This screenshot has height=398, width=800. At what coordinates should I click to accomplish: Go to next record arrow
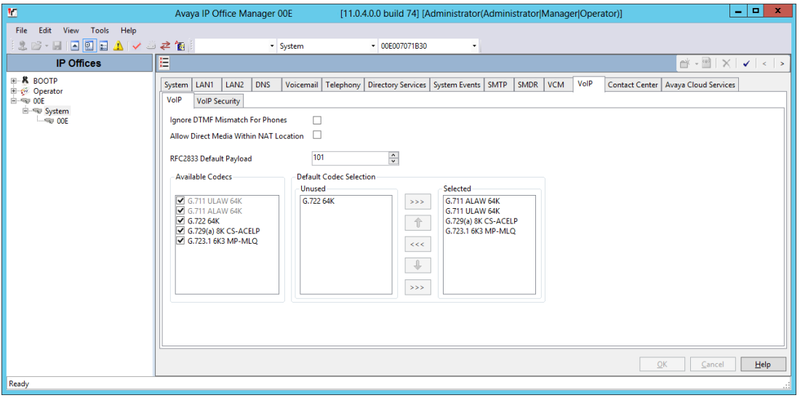(x=782, y=63)
